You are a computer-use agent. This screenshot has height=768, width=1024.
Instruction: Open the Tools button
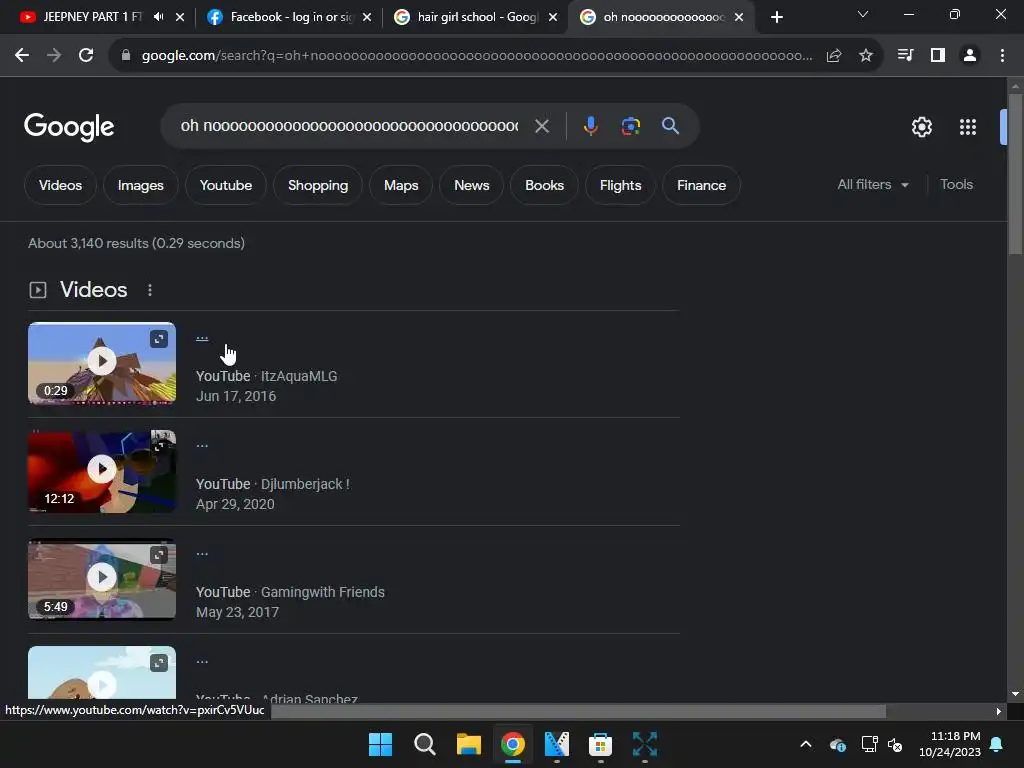click(956, 185)
